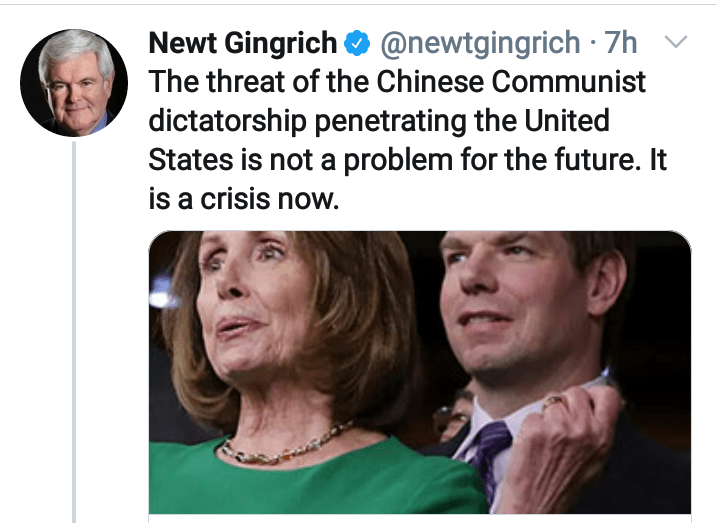Viewport: 716px width, 523px height.
Task: Click the "is a crisis now." text
Action: (244, 200)
